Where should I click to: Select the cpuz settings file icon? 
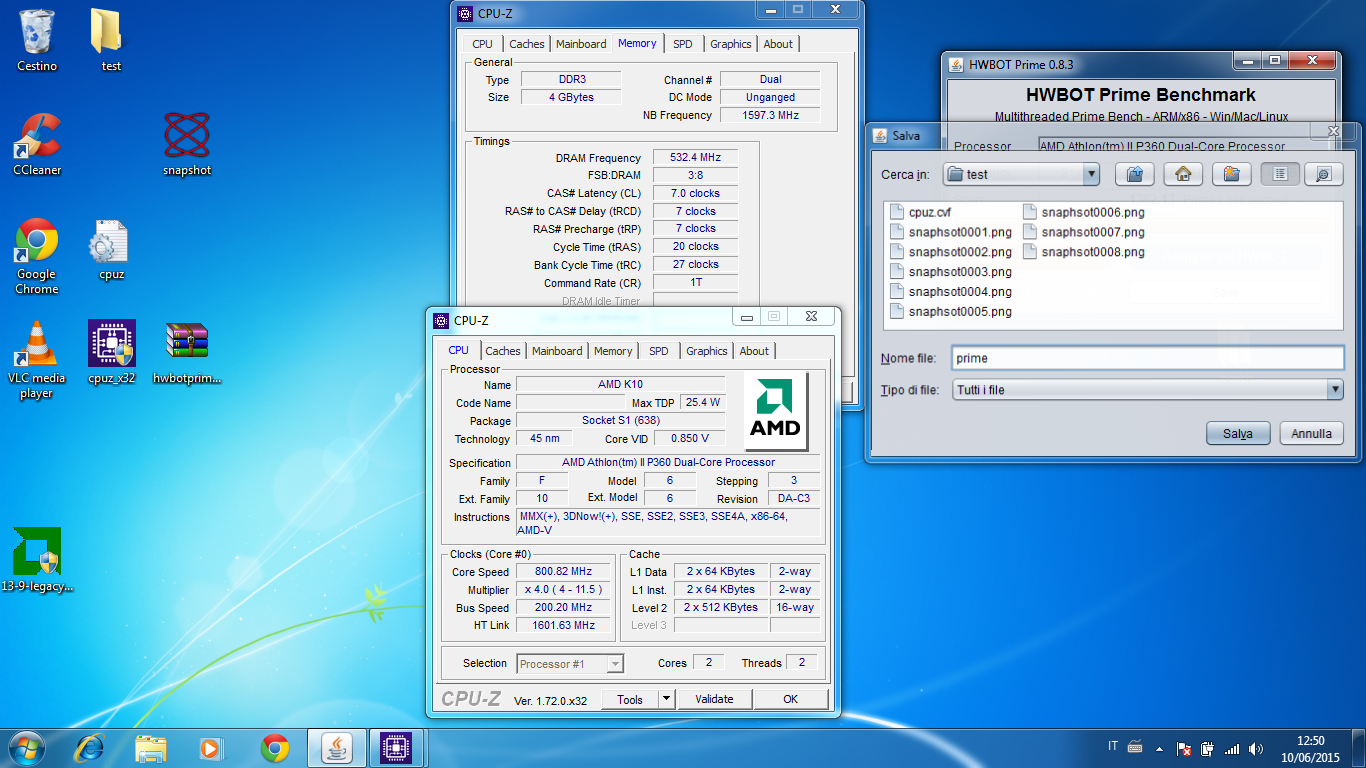(111, 248)
